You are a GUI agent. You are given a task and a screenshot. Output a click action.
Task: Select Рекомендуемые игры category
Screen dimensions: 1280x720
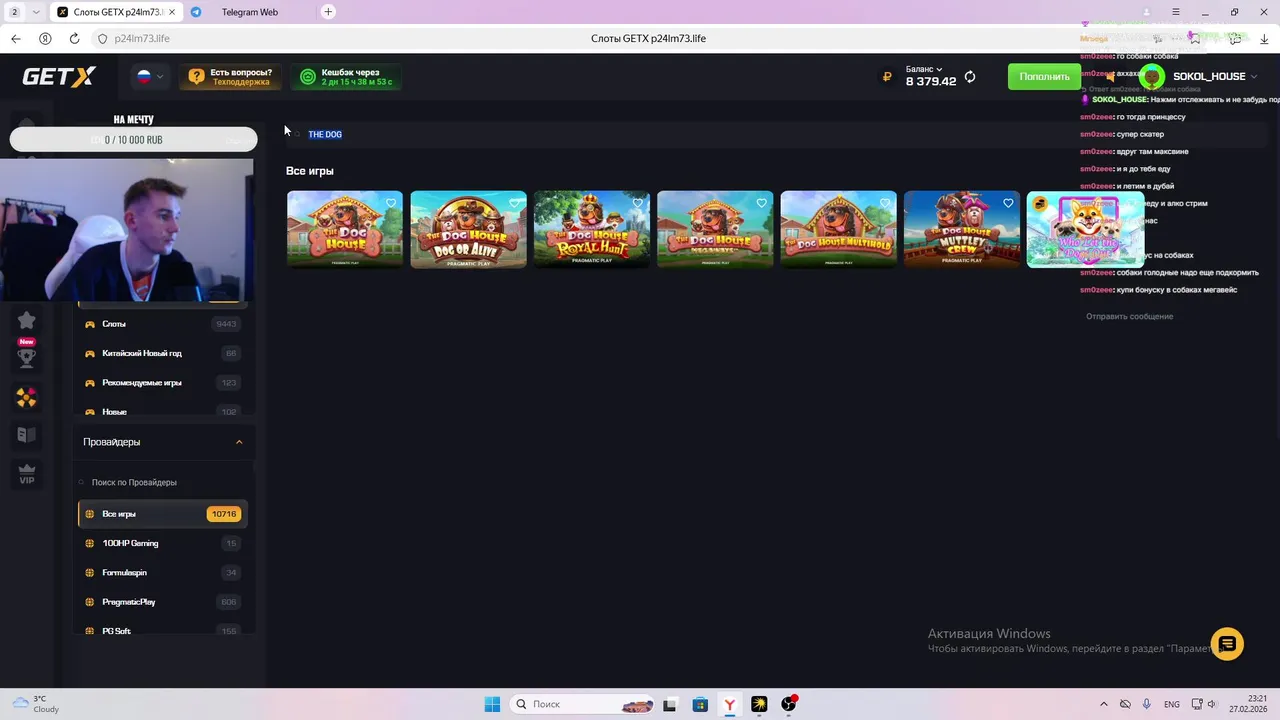[x=161, y=383]
